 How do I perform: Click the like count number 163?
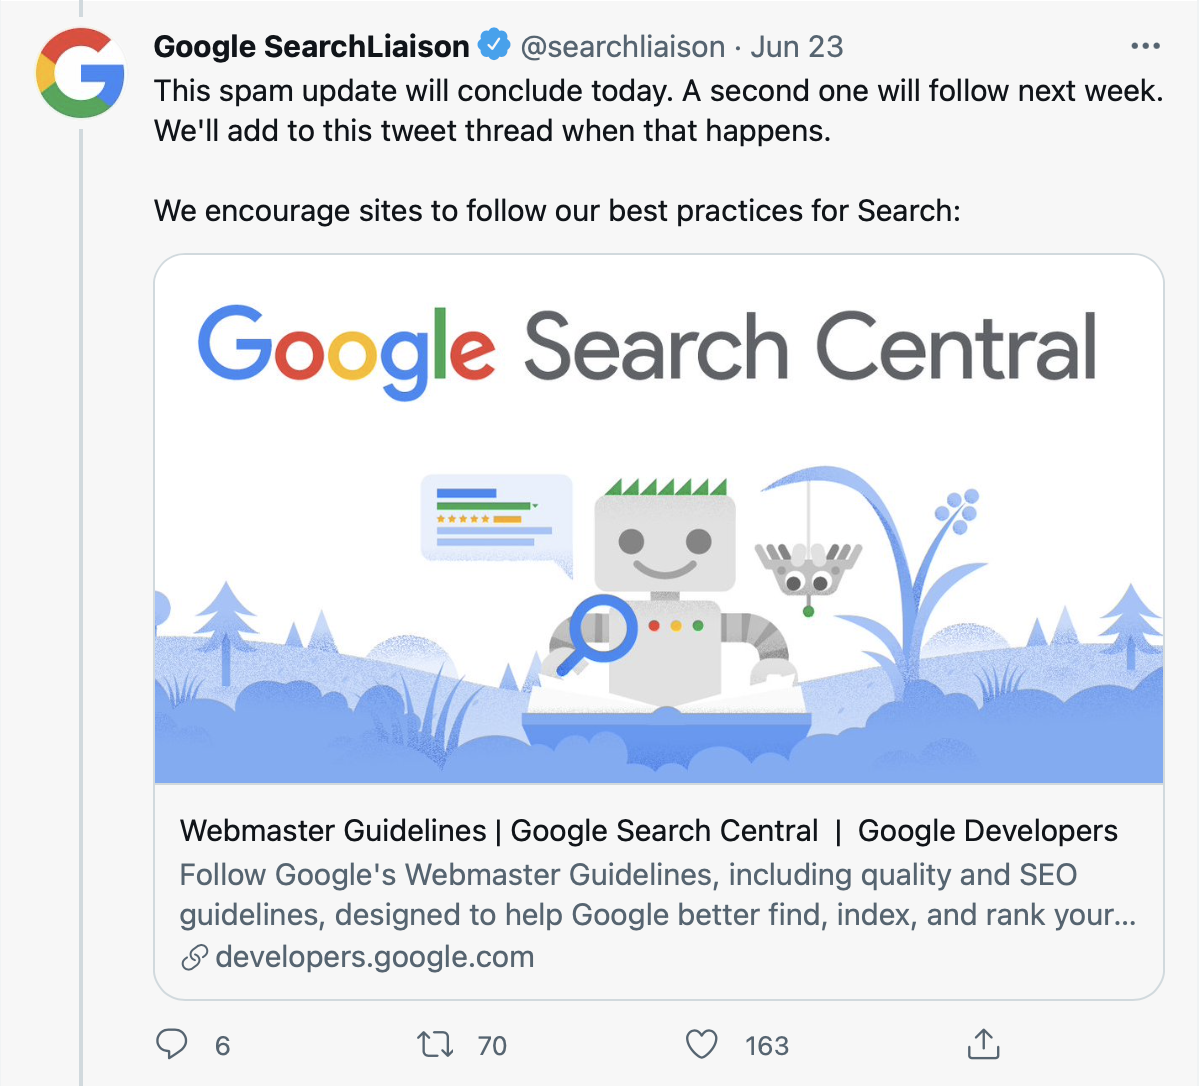tap(767, 1046)
